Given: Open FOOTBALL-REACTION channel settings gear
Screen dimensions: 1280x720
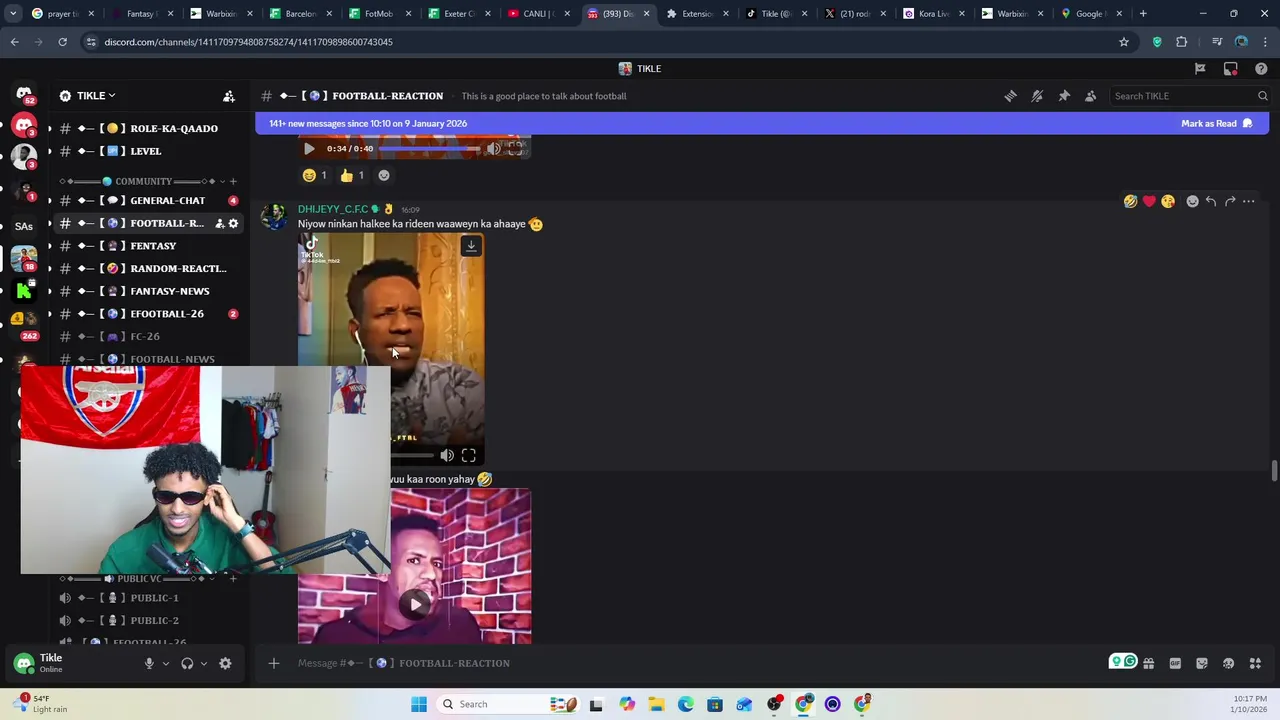Looking at the screenshot, I should pyautogui.click(x=233, y=223).
